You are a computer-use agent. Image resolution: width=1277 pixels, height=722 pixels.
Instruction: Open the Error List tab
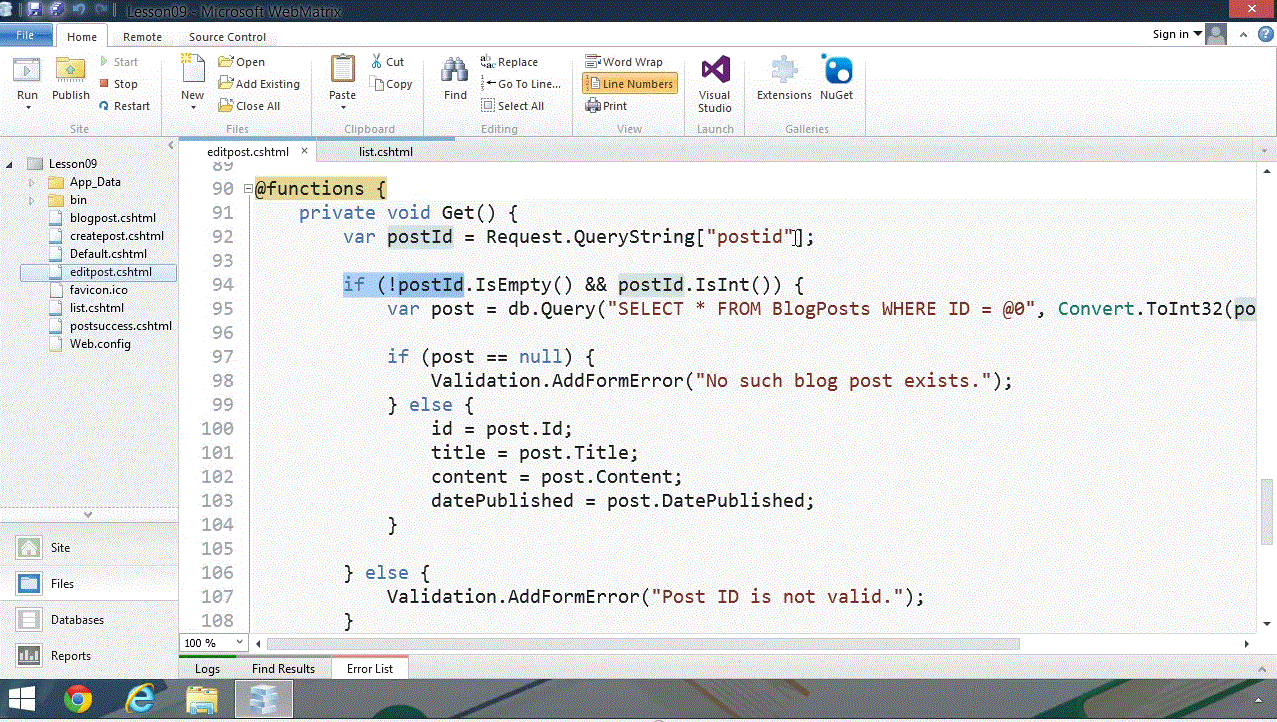(x=370, y=669)
